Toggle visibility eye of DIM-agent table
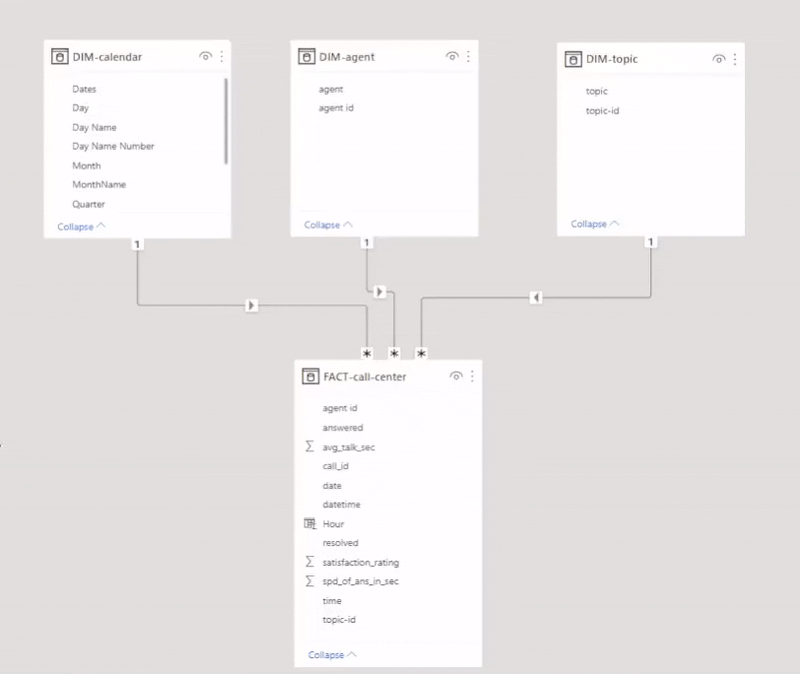 (452, 56)
